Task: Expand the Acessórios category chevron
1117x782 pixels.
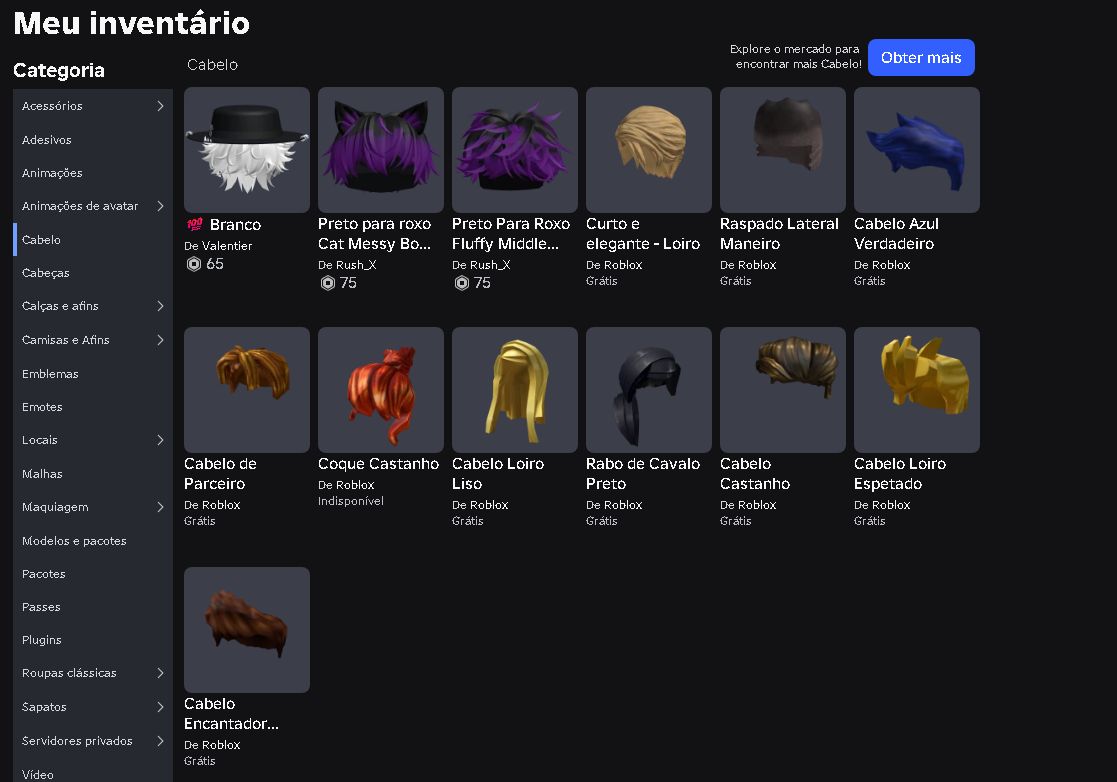Action: (x=160, y=106)
